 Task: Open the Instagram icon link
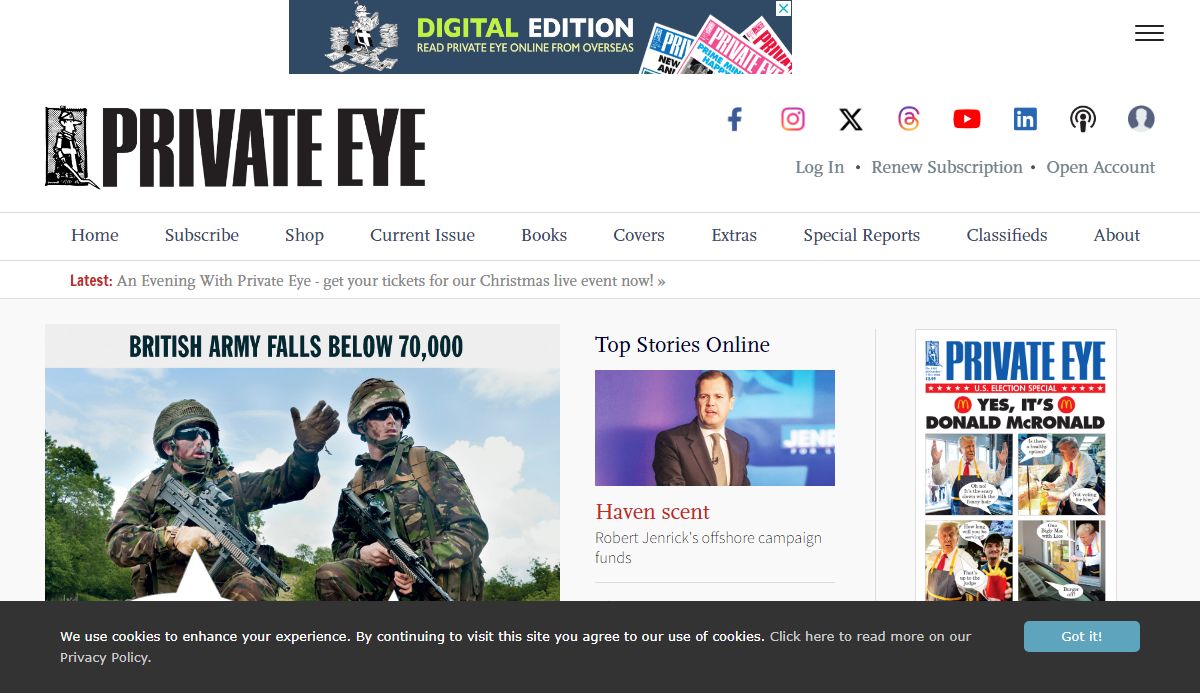[793, 120]
